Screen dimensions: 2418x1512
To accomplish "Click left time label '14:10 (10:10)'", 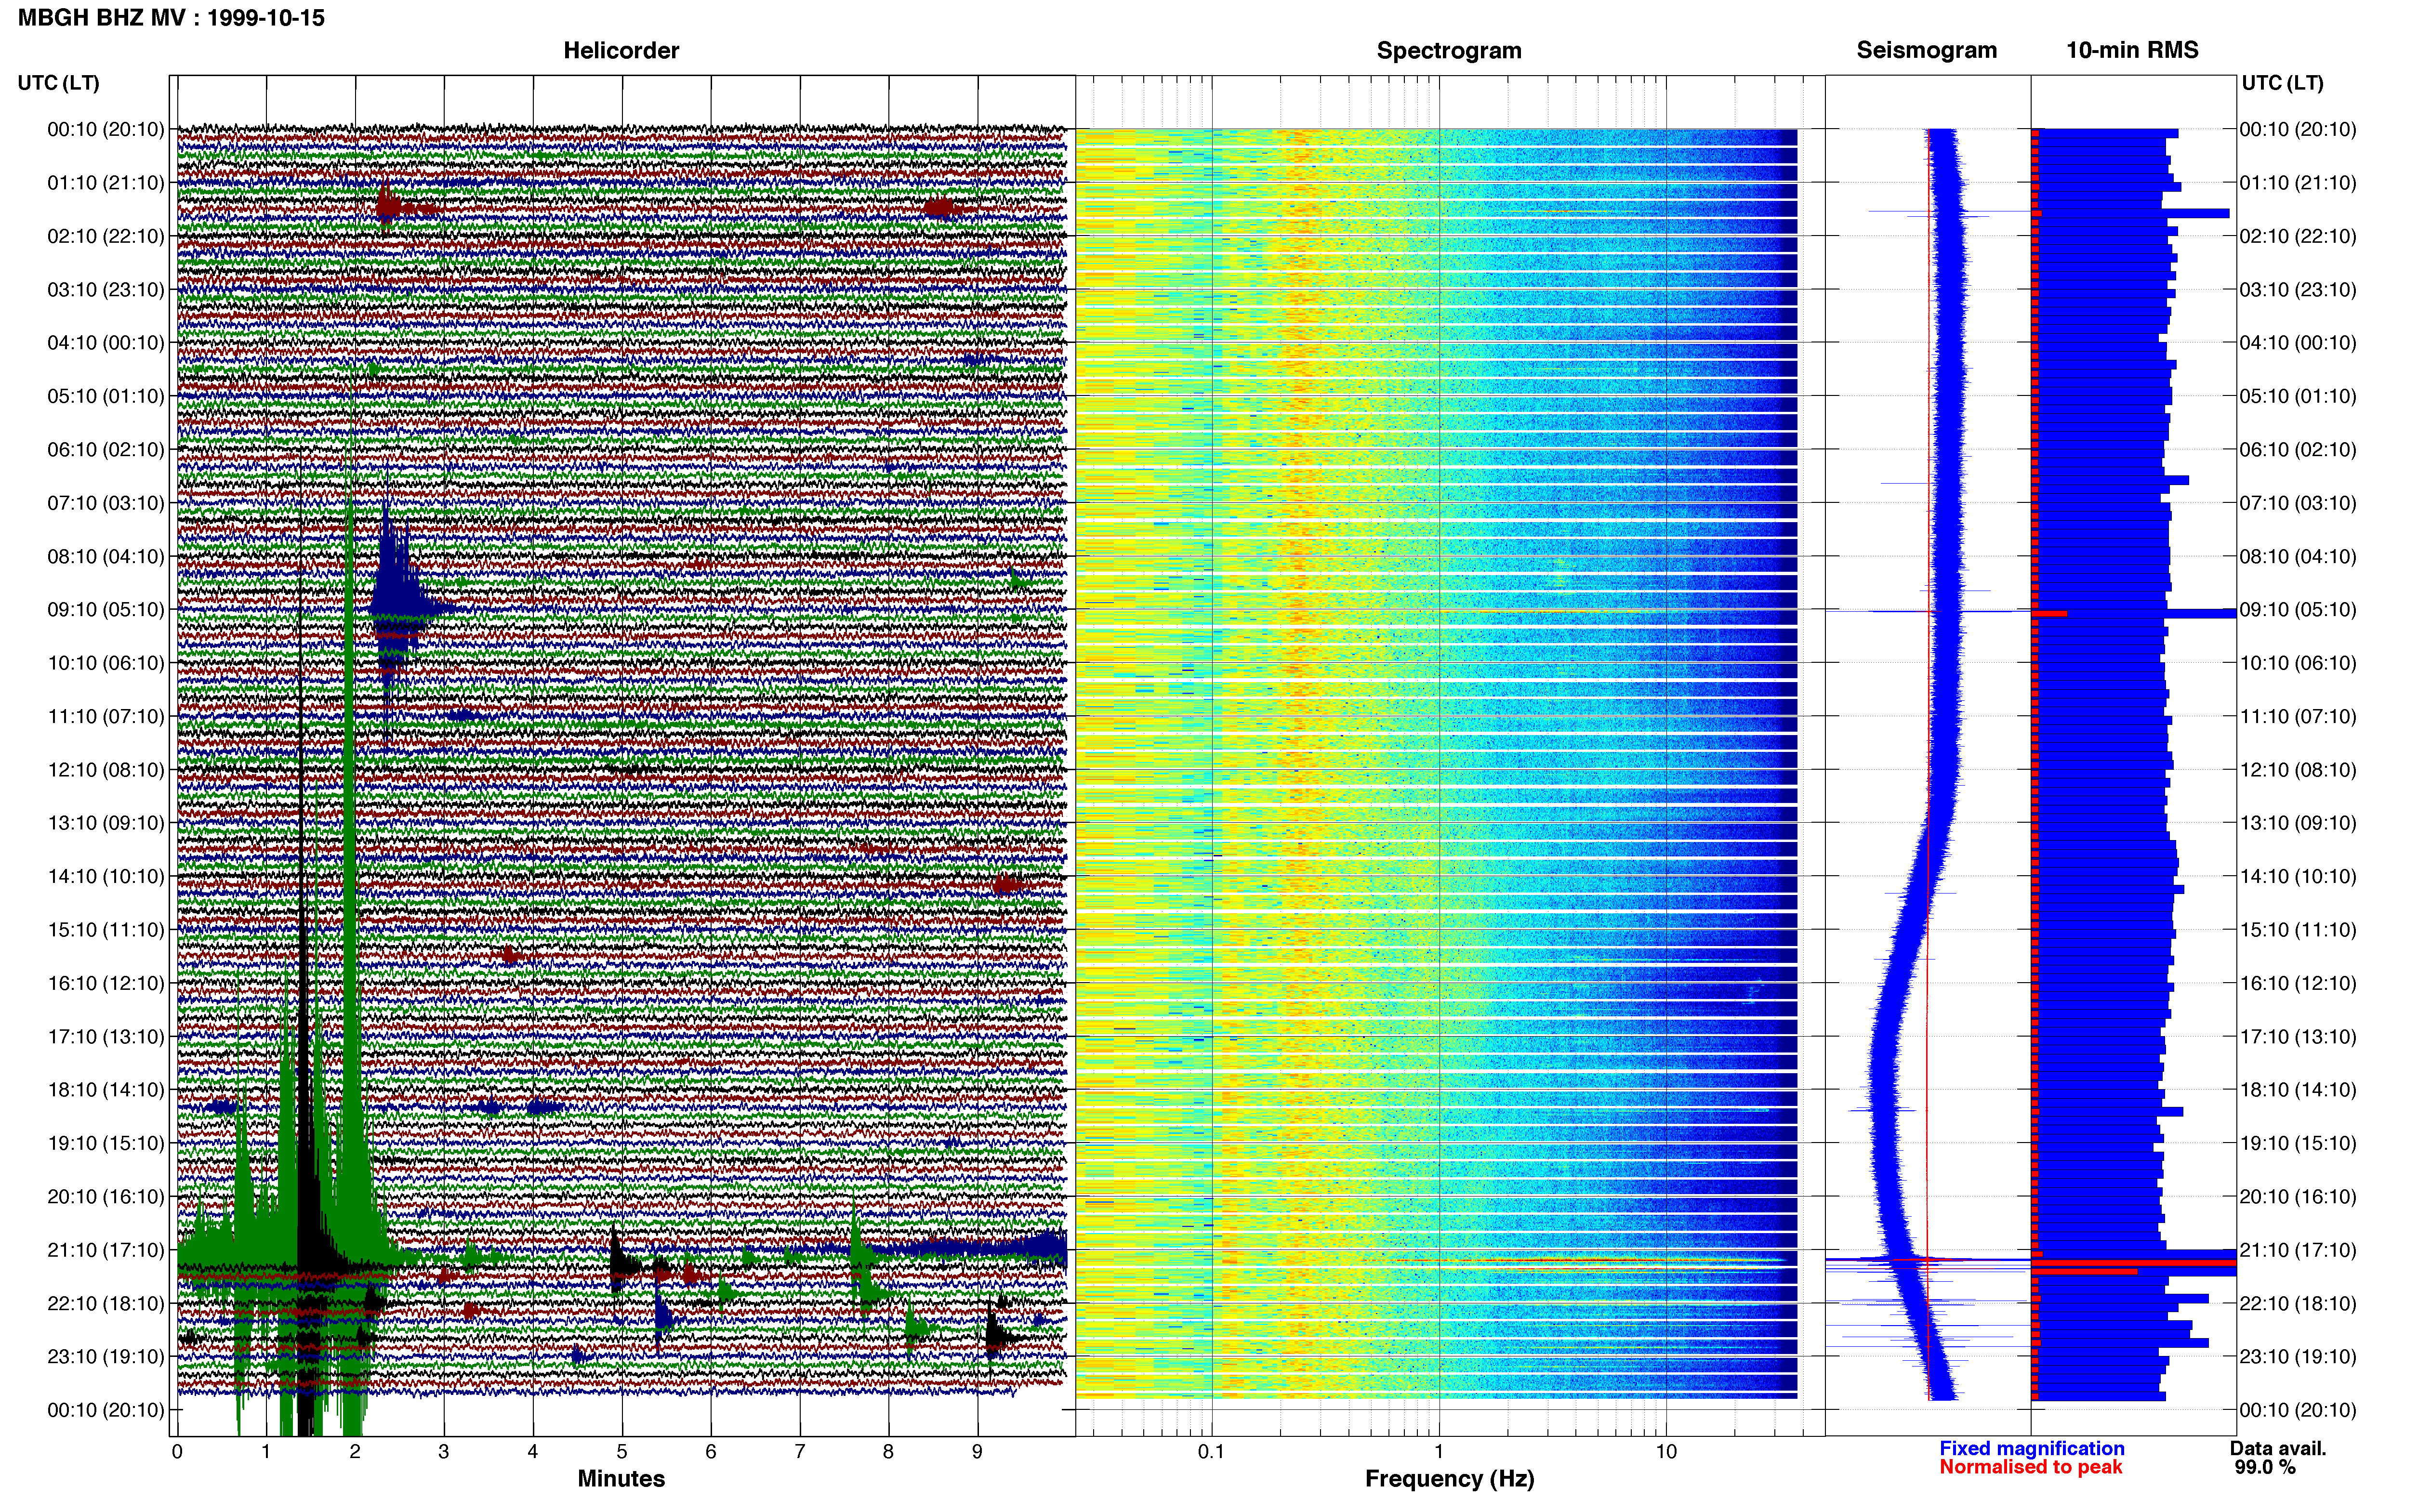I will 106,876.
